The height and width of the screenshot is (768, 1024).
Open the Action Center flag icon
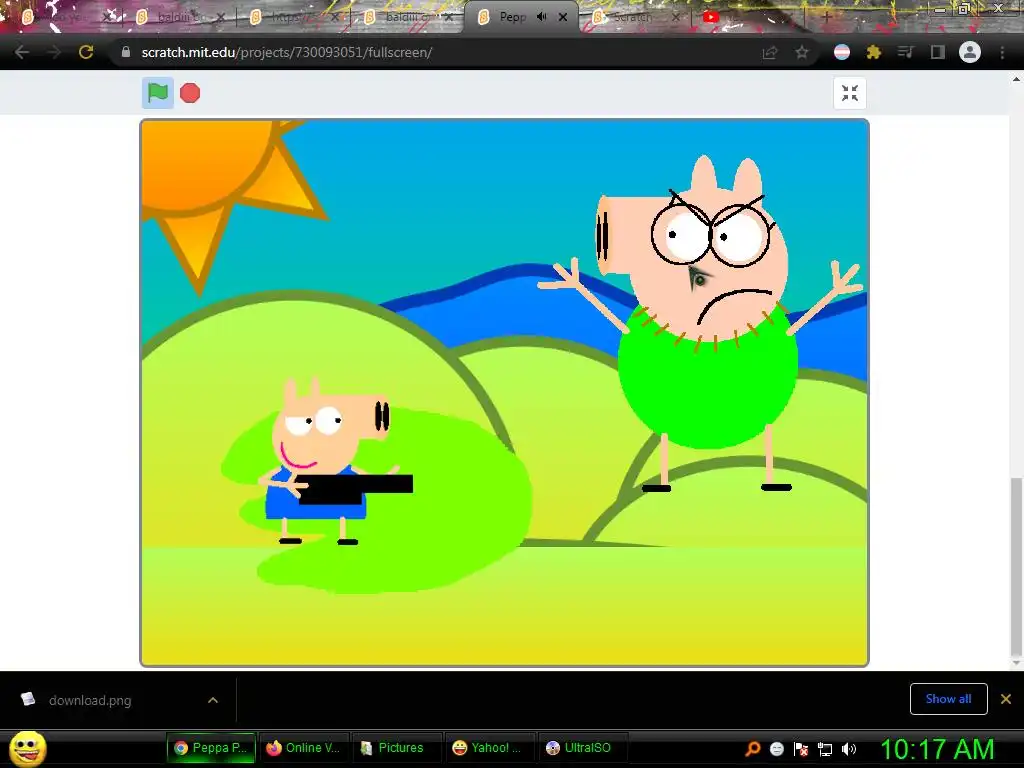801,749
